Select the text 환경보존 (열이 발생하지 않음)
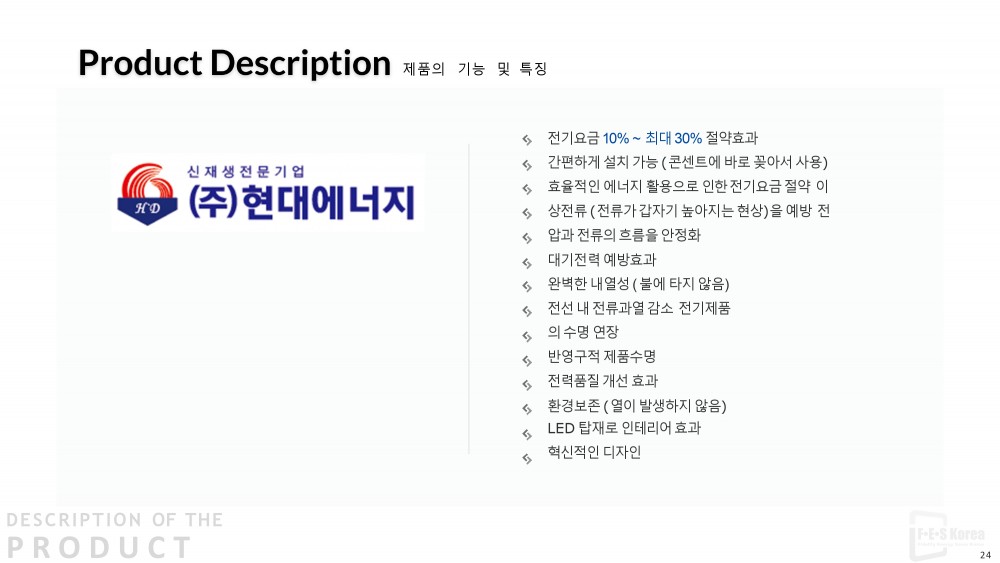 (637, 405)
